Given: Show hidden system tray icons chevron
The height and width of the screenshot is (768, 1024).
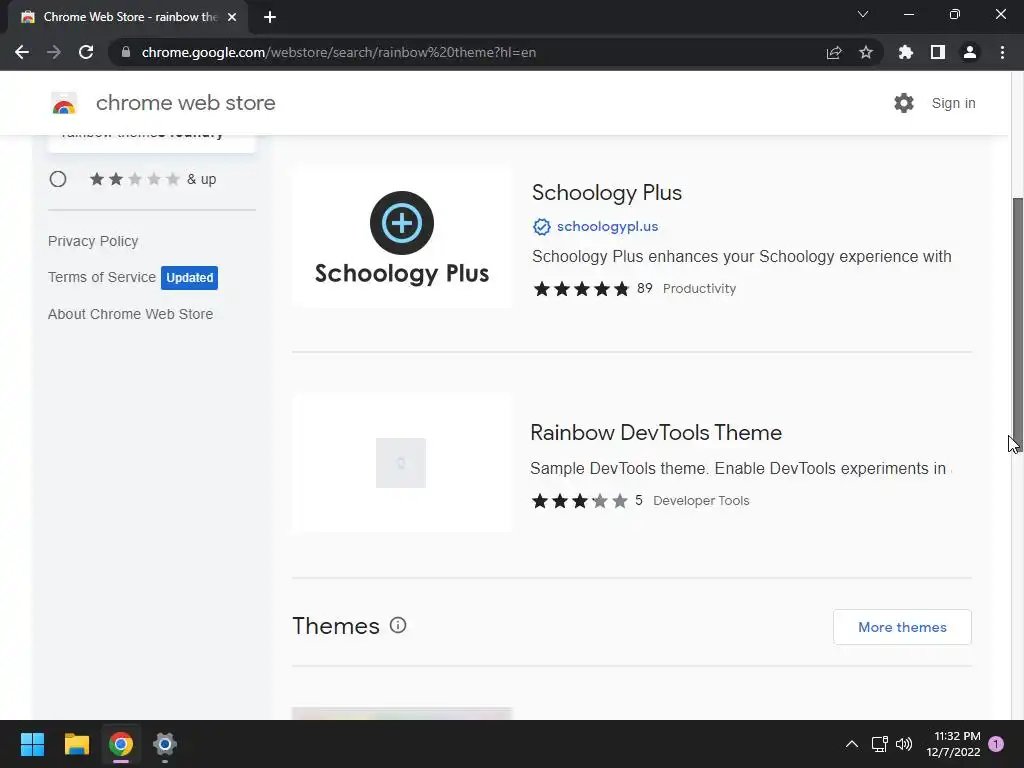Looking at the screenshot, I should [852, 744].
